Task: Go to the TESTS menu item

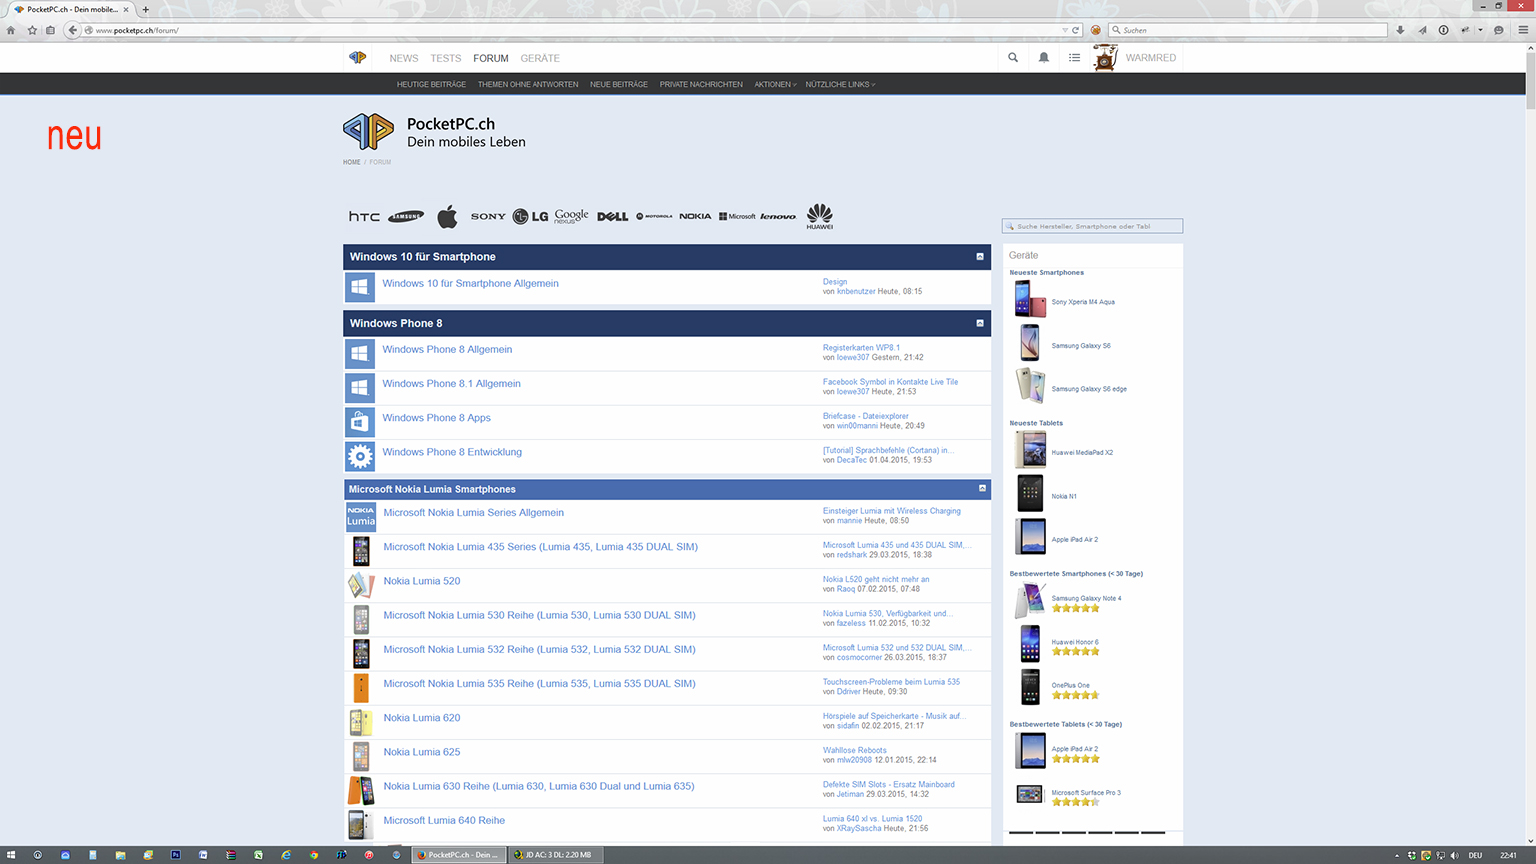Action: tap(446, 58)
